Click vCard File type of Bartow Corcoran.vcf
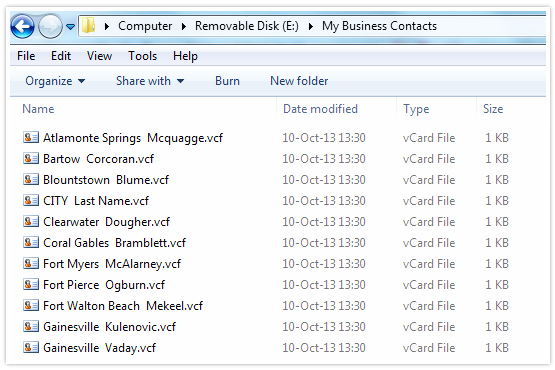This screenshot has height=370, width=555. pos(429,159)
